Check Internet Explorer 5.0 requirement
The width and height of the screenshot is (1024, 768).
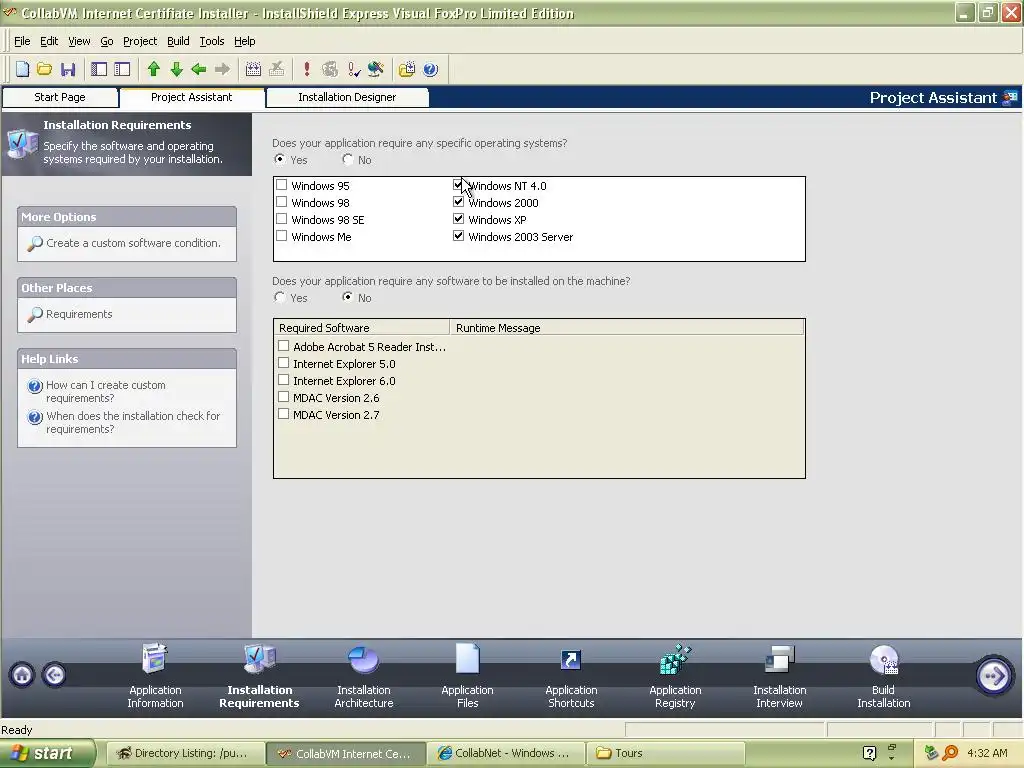(x=283, y=362)
